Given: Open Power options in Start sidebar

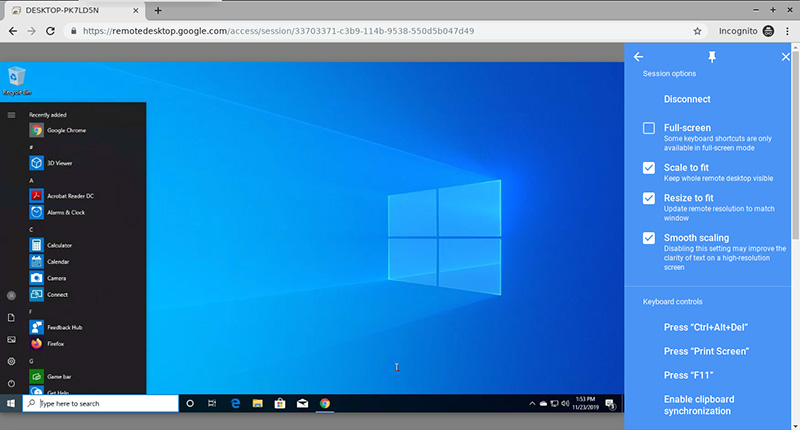Looking at the screenshot, I should [11, 383].
